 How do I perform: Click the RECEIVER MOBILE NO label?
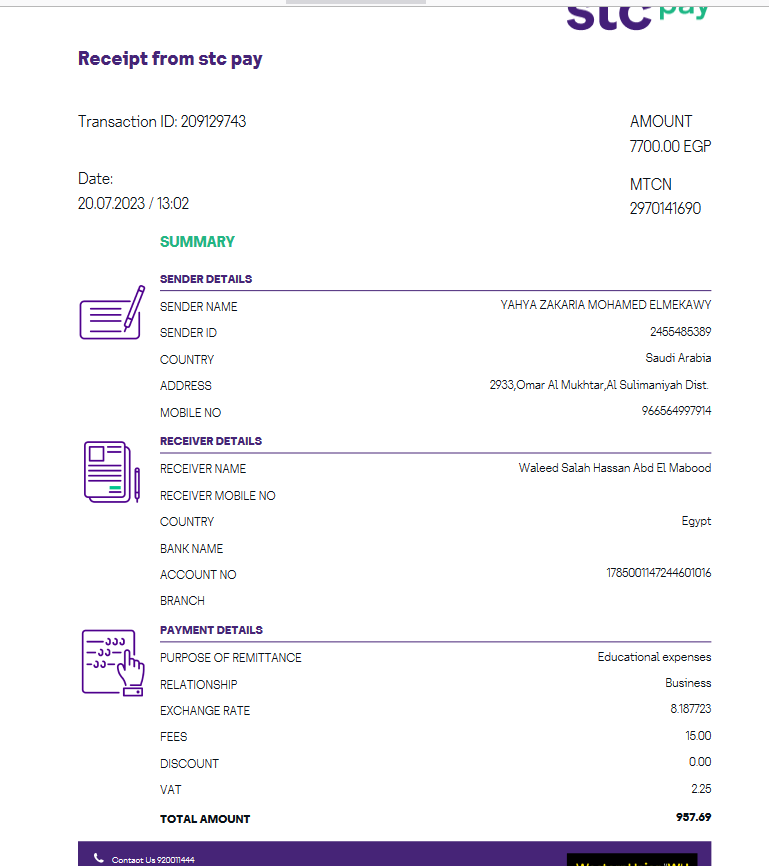218,496
